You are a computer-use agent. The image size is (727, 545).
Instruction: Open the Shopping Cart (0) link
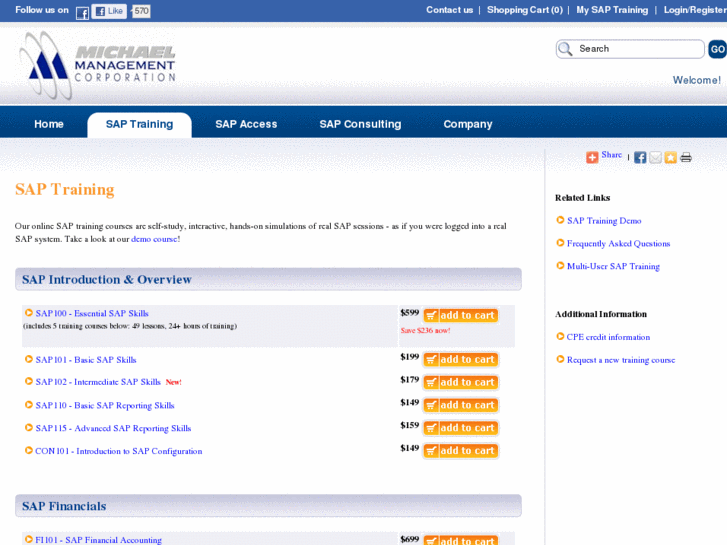[x=525, y=10]
